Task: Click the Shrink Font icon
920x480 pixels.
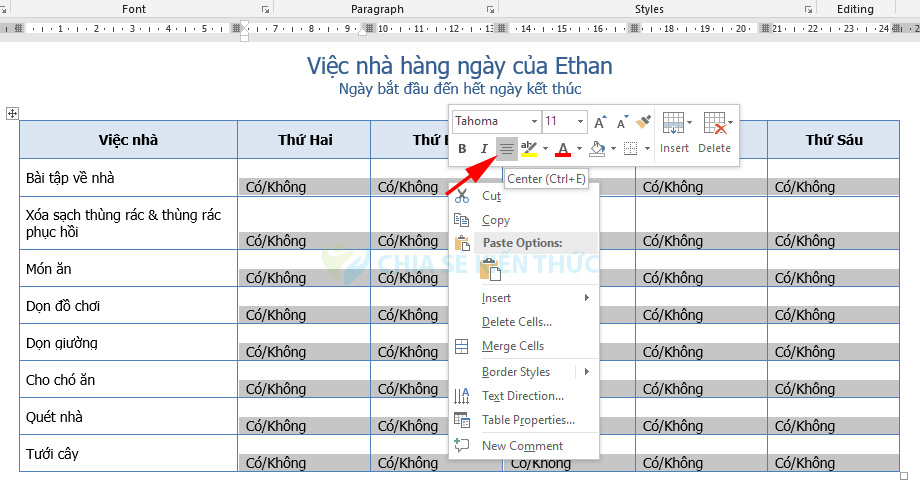Action: click(x=622, y=122)
